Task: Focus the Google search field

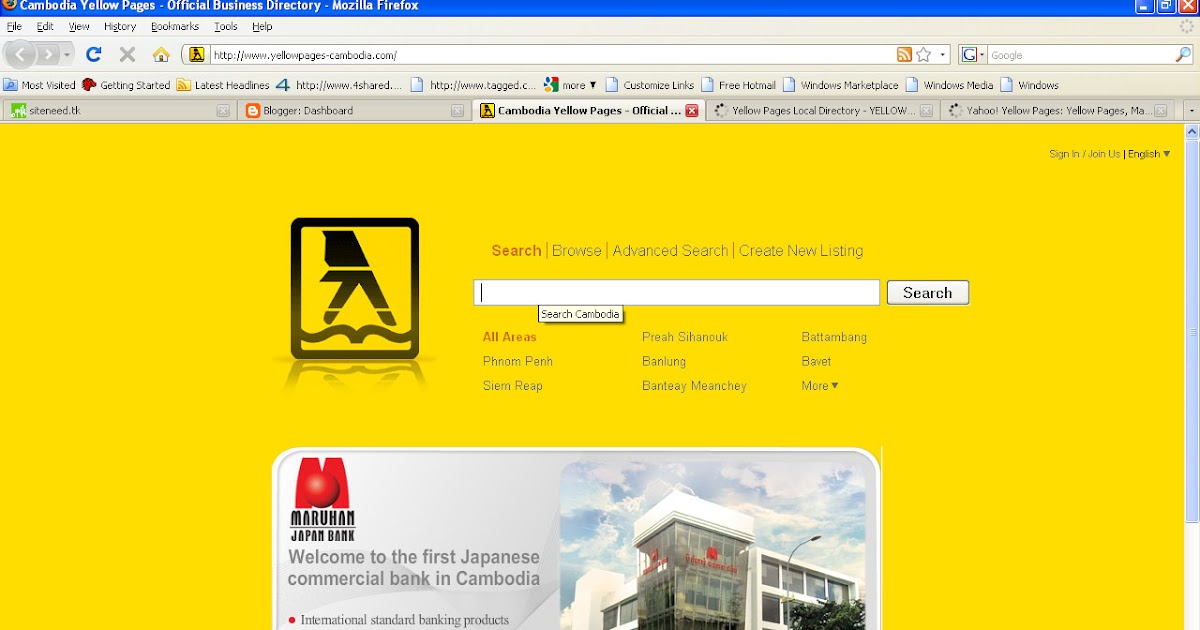Action: (1080, 55)
